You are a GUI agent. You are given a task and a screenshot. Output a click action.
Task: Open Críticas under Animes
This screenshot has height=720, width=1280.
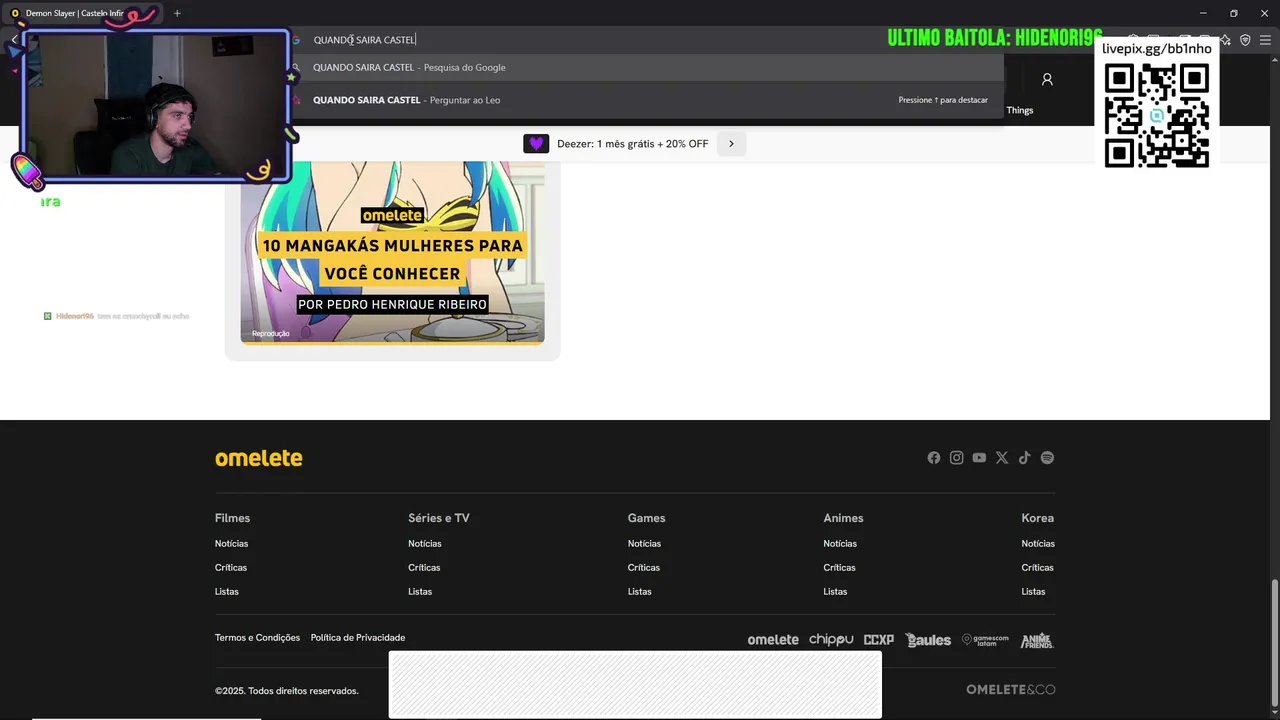839,568
